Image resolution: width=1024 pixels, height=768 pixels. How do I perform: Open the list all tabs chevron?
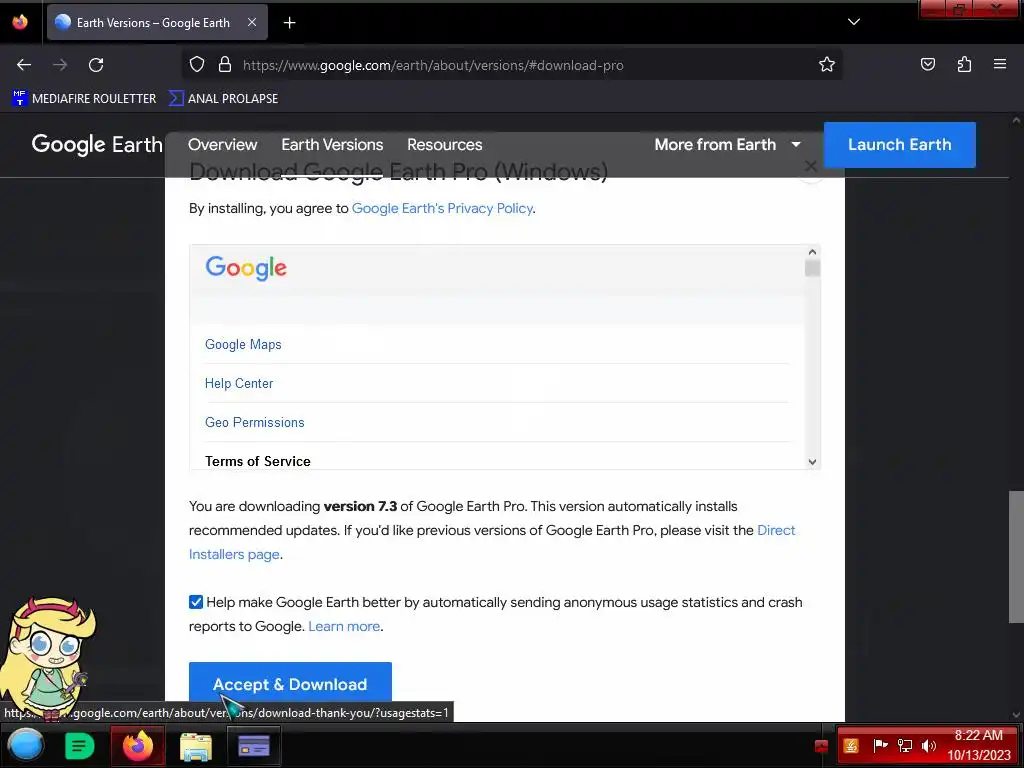(x=854, y=22)
